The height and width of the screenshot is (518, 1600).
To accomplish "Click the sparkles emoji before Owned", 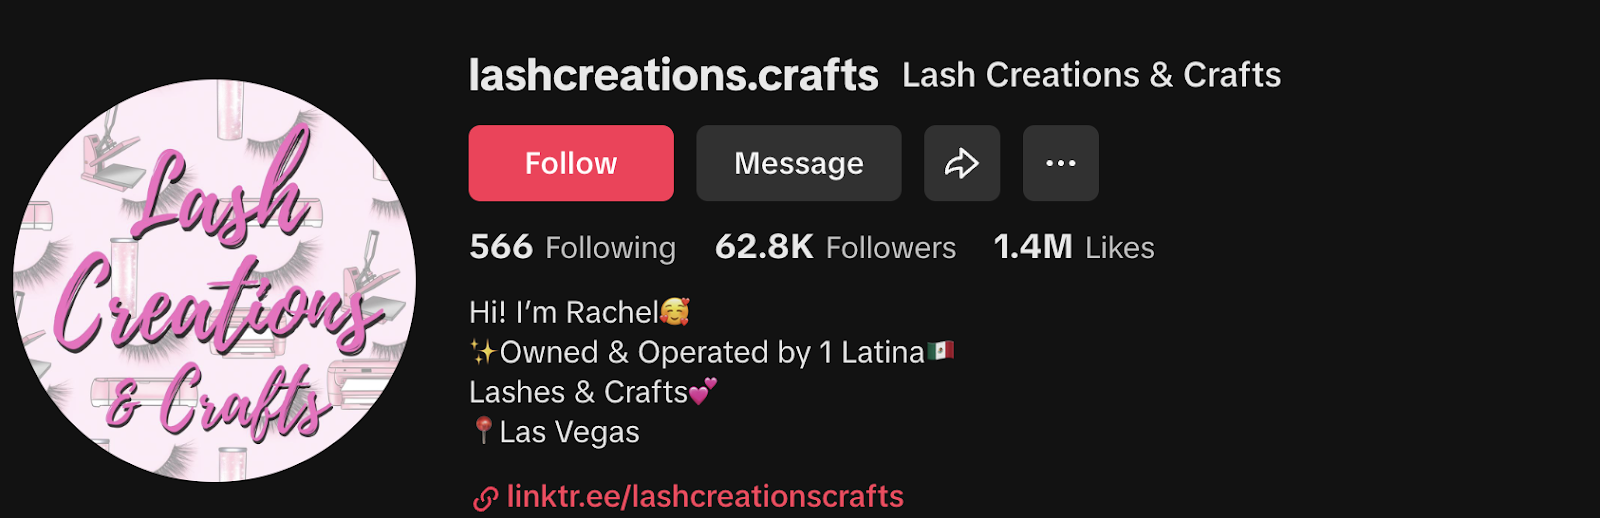I will [483, 352].
